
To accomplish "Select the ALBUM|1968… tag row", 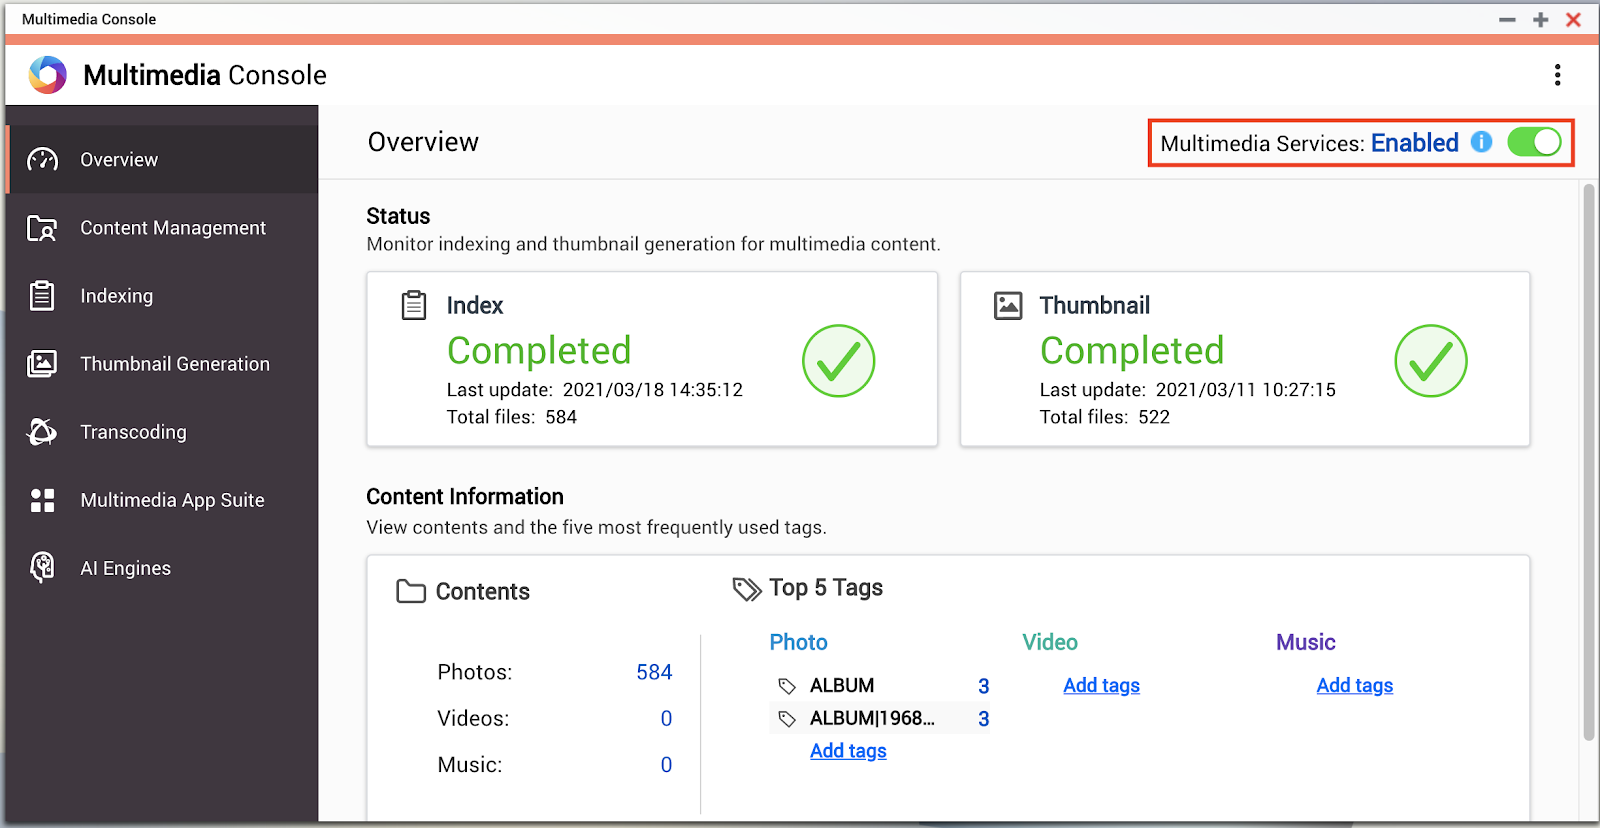I will (x=880, y=719).
